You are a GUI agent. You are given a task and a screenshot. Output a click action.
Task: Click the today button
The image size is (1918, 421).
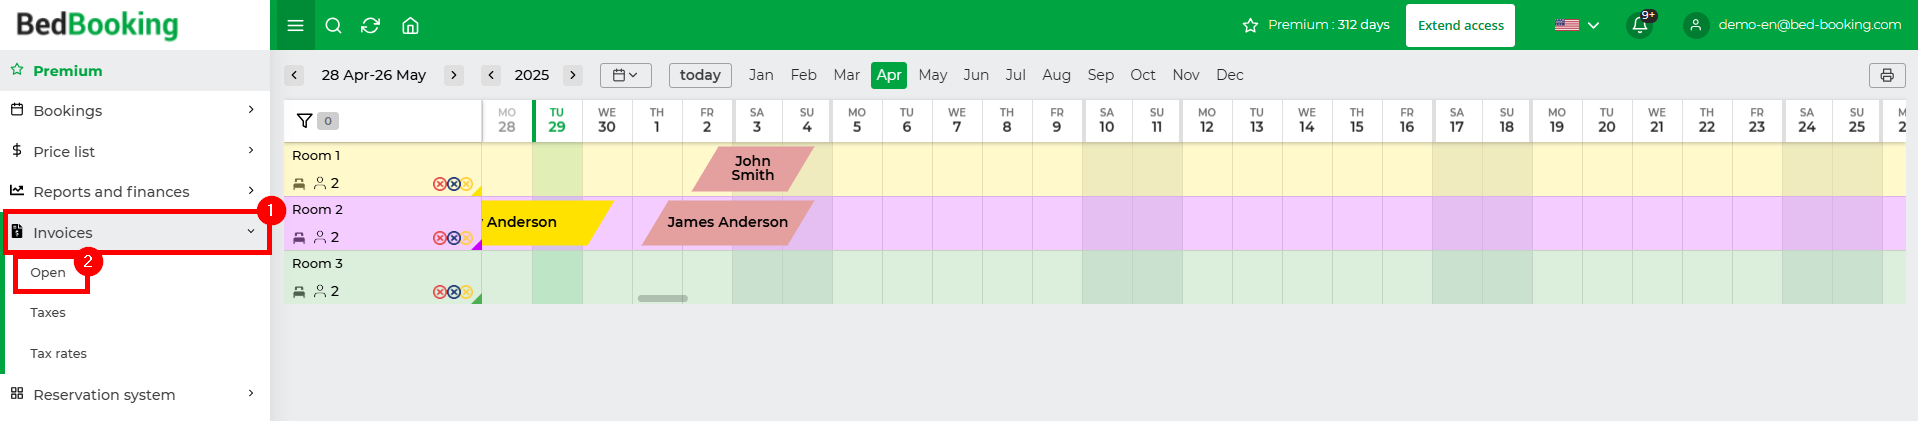[x=700, y=75]
